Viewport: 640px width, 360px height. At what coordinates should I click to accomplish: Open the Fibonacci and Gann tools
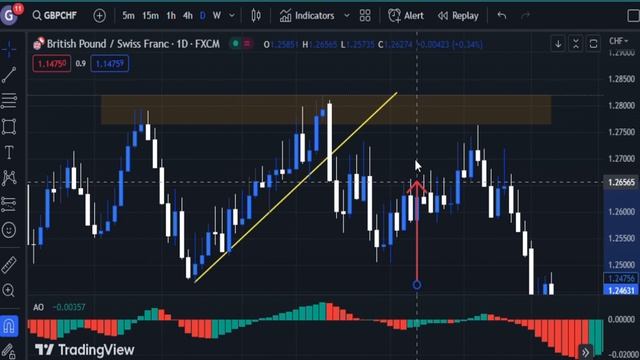pyautogui.click(x=9, y=100)
